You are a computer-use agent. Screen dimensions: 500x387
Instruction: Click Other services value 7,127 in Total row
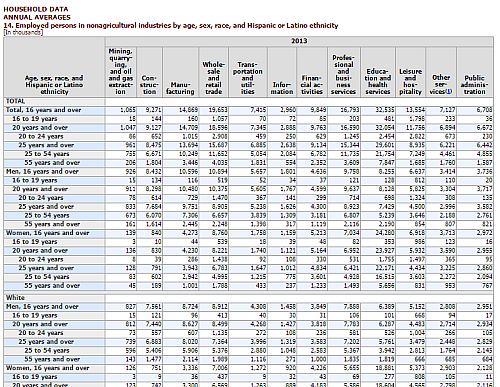click(x=447, y=110)
